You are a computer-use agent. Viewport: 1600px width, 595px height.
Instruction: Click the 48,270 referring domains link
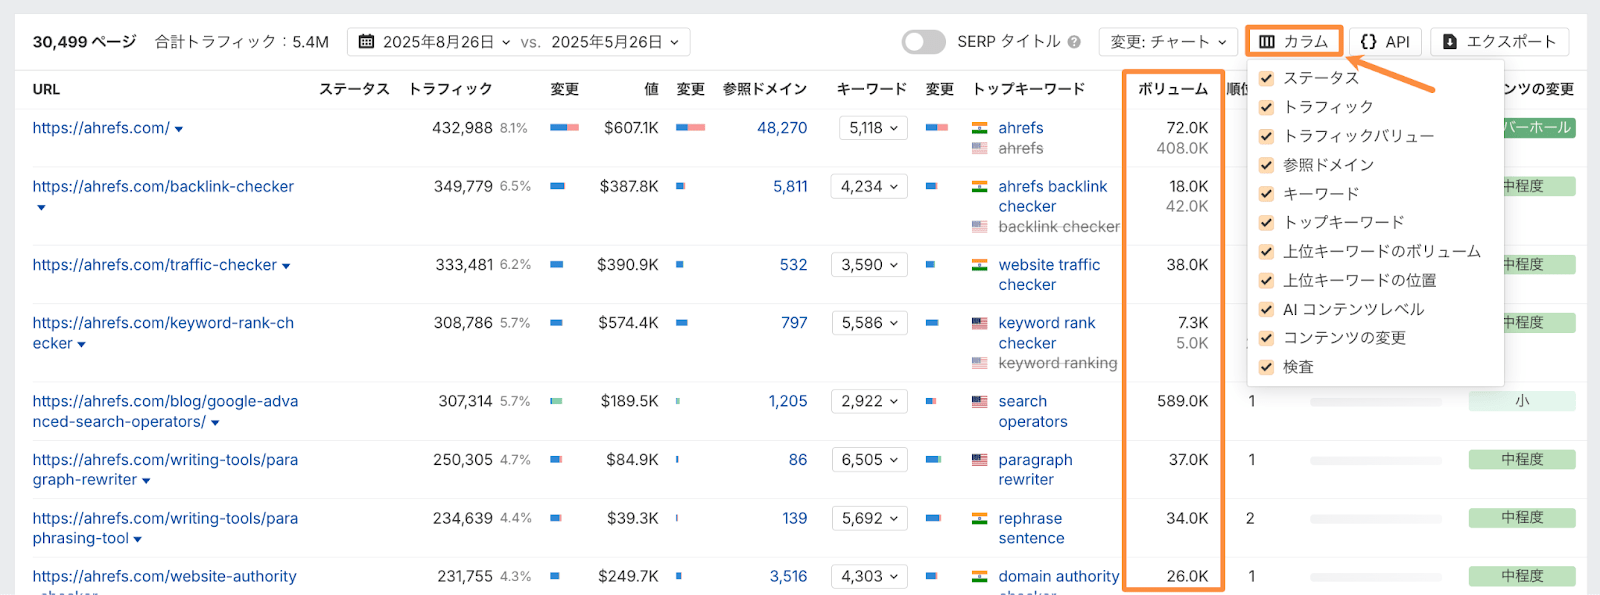[782, 128]
